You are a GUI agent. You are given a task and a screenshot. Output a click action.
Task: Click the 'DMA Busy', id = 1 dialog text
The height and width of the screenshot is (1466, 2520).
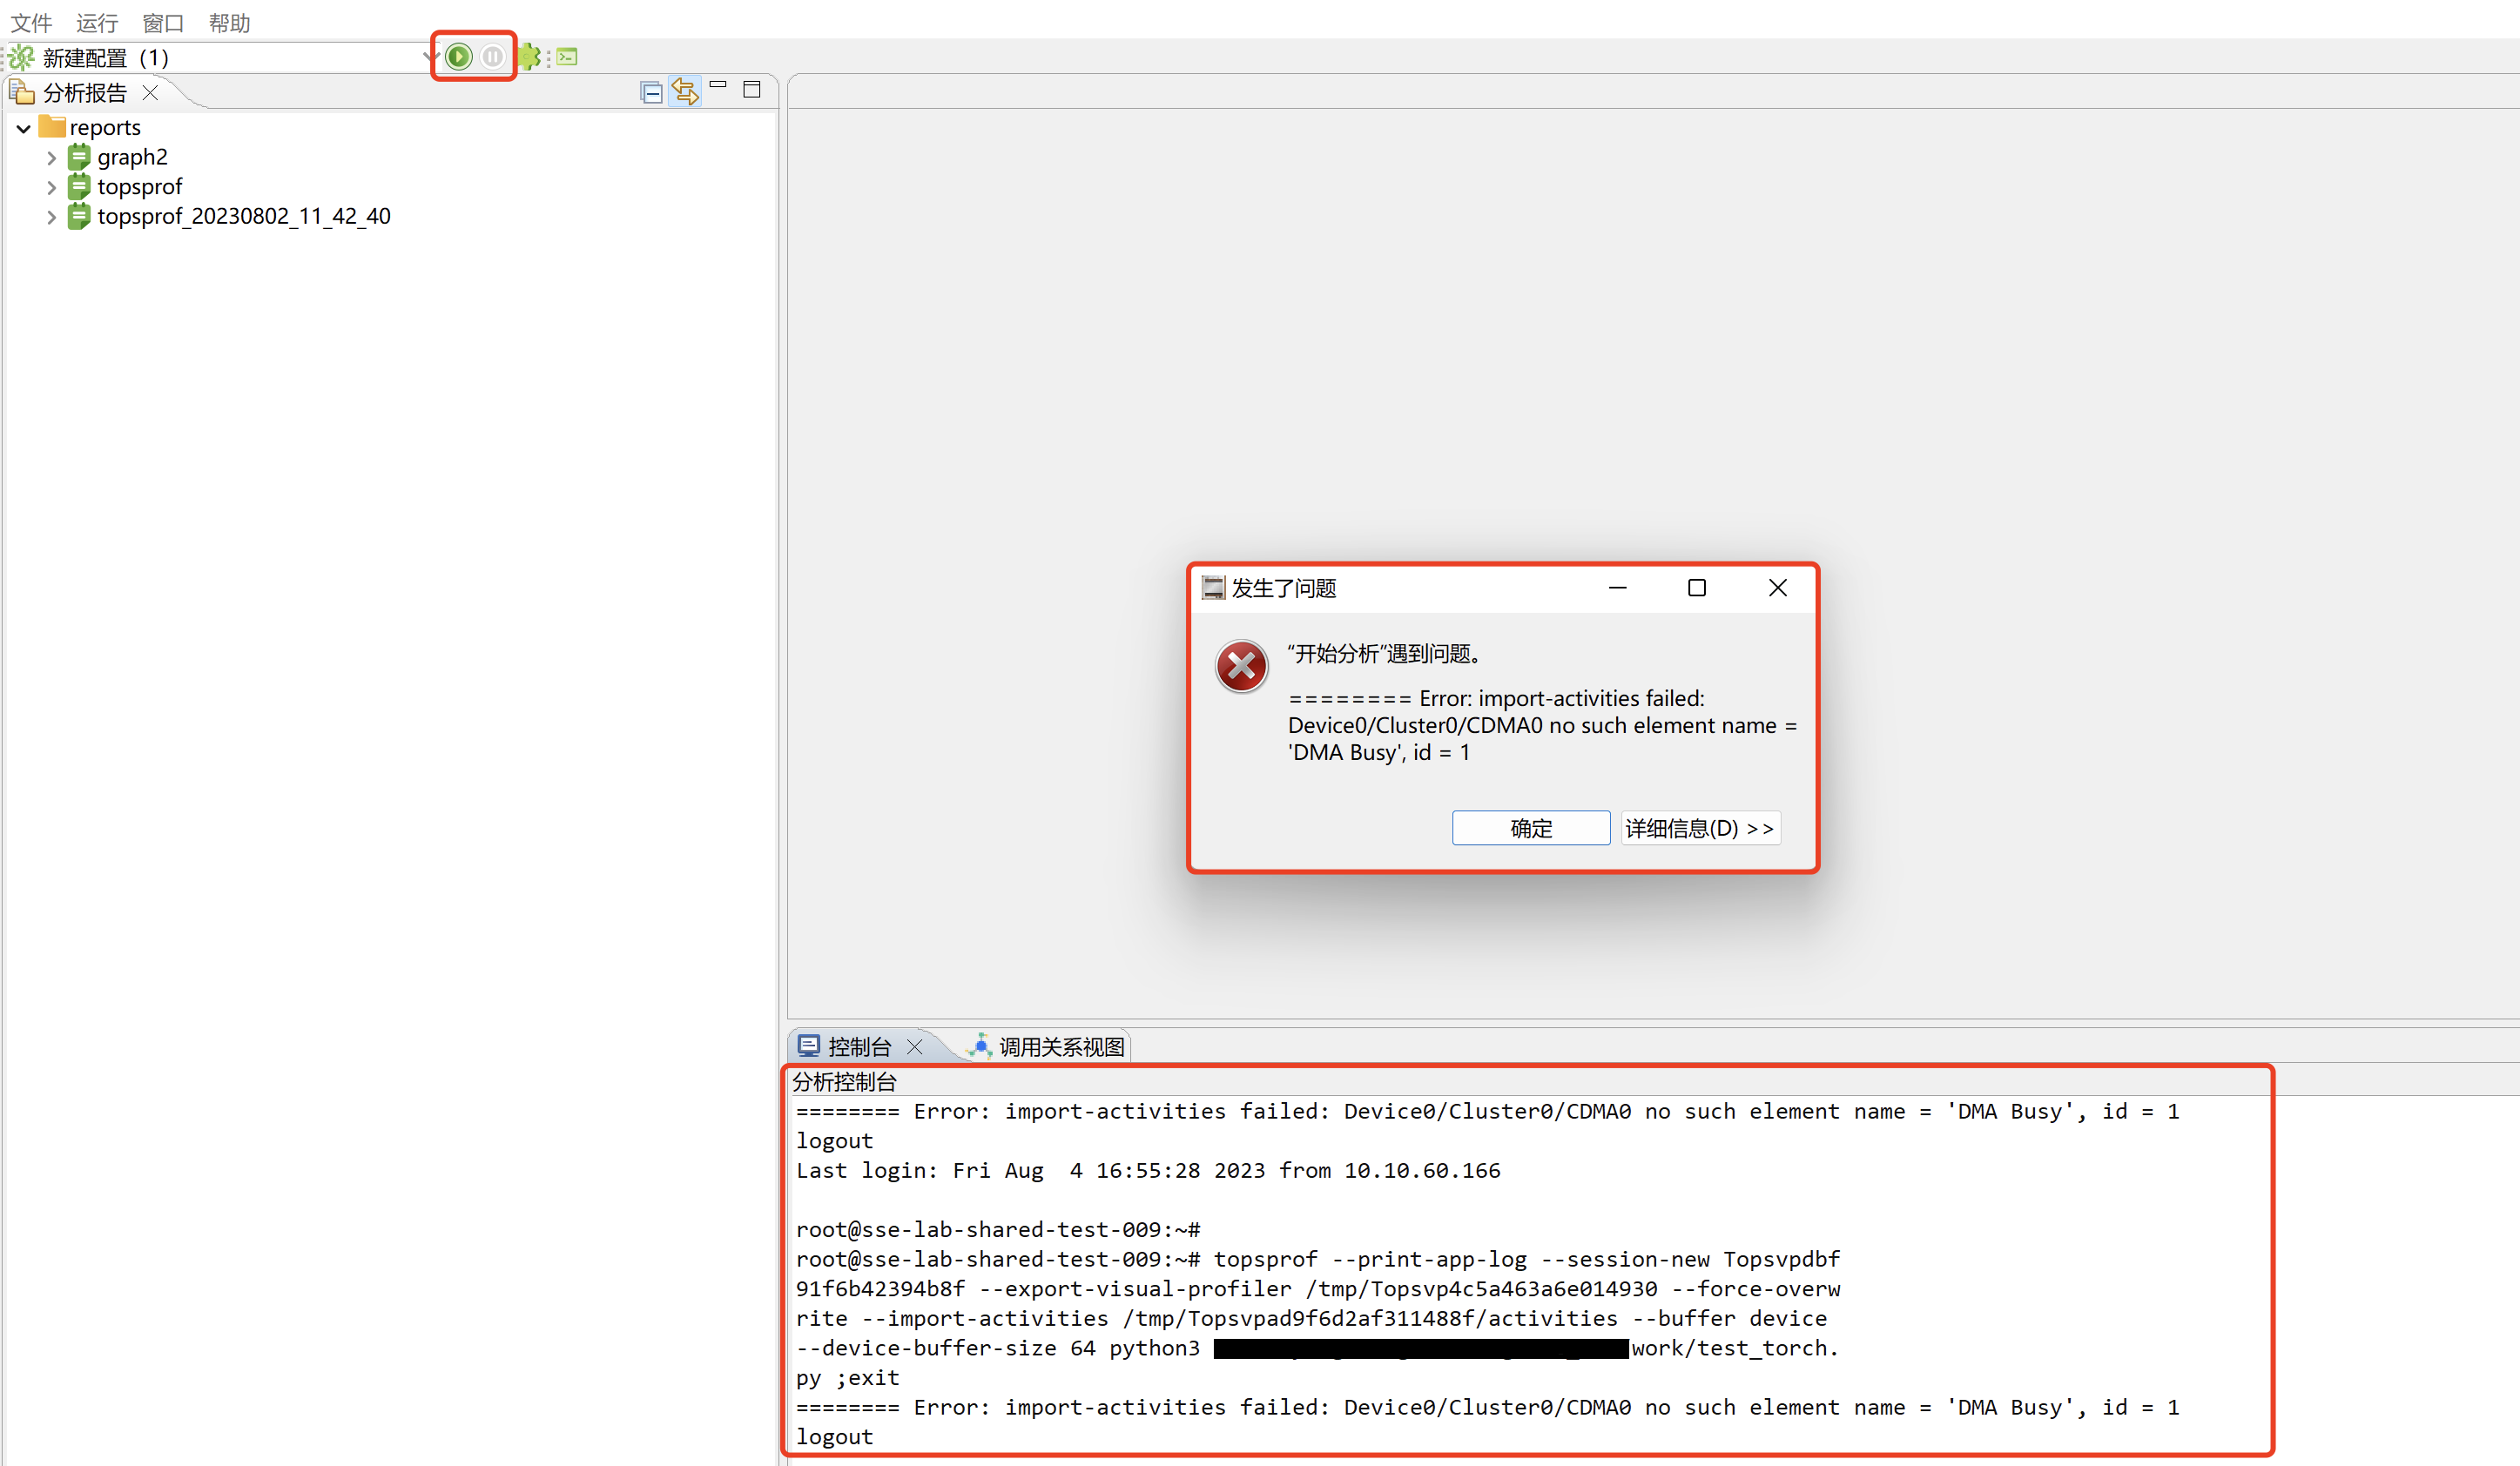pyautogui.click(x=1379, y=752)
